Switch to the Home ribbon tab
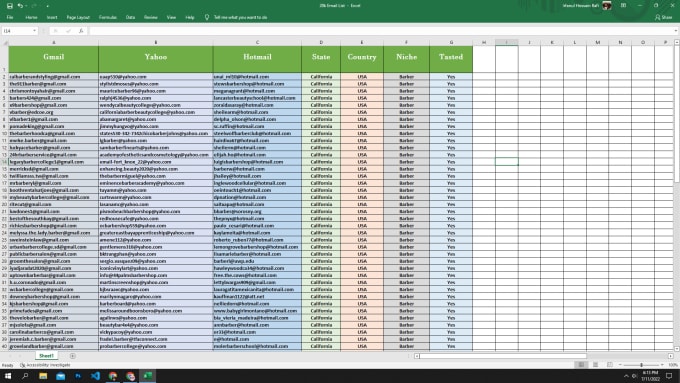 coord(31,17)
